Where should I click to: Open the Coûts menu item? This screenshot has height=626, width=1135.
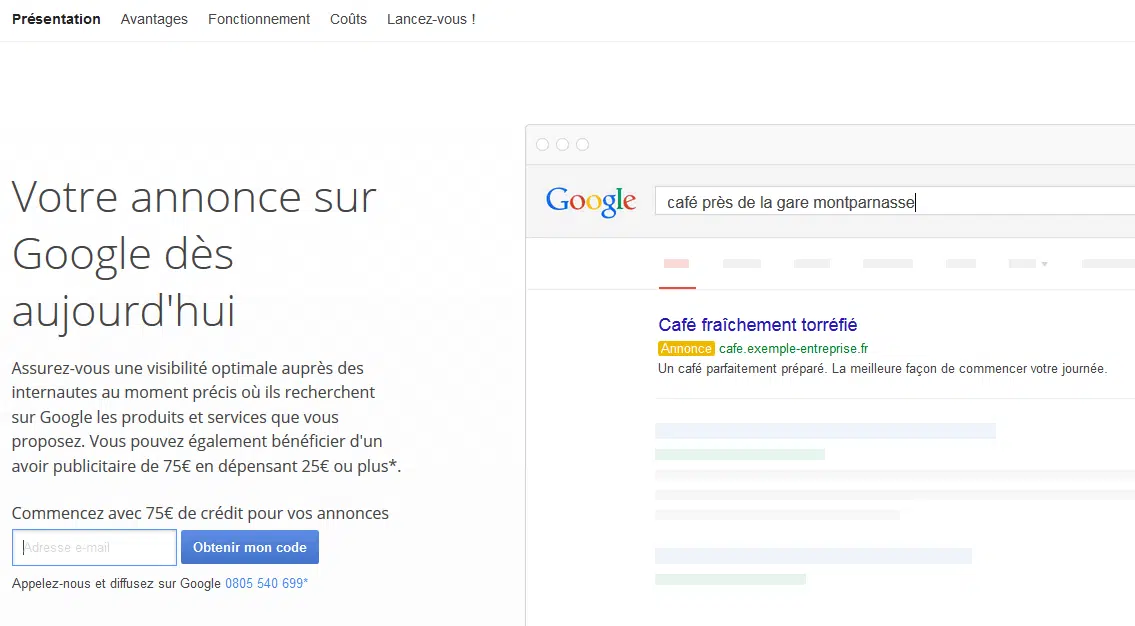click(x=348, y=19)
